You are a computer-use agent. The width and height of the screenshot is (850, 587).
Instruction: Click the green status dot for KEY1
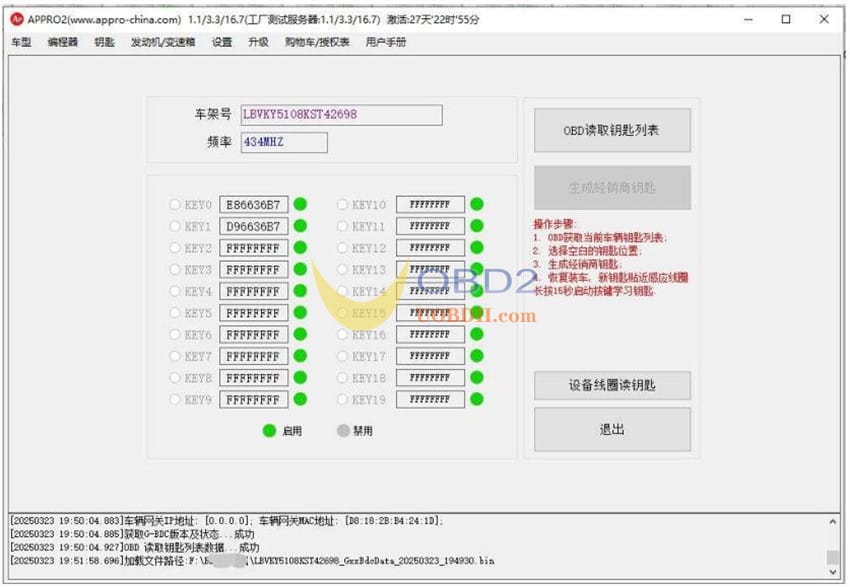[300, 226]
